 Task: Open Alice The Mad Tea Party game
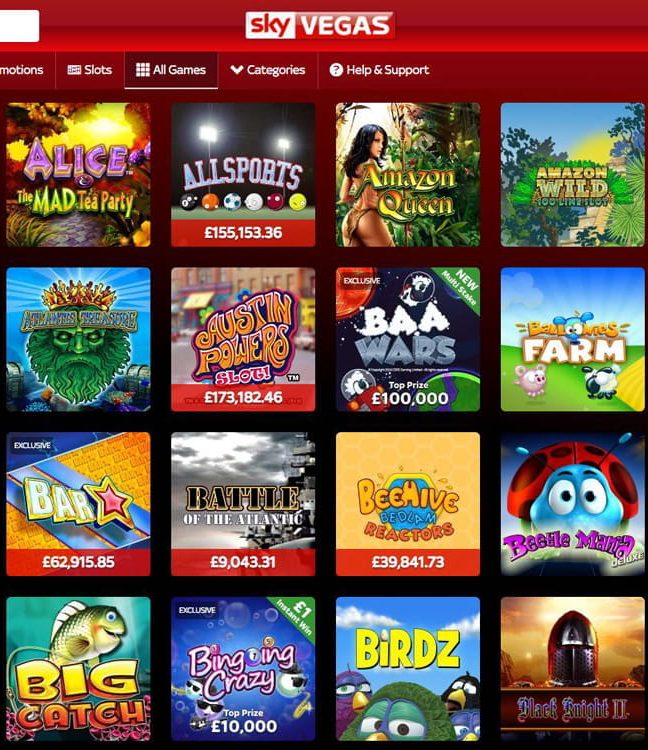[x=78, y=175]
